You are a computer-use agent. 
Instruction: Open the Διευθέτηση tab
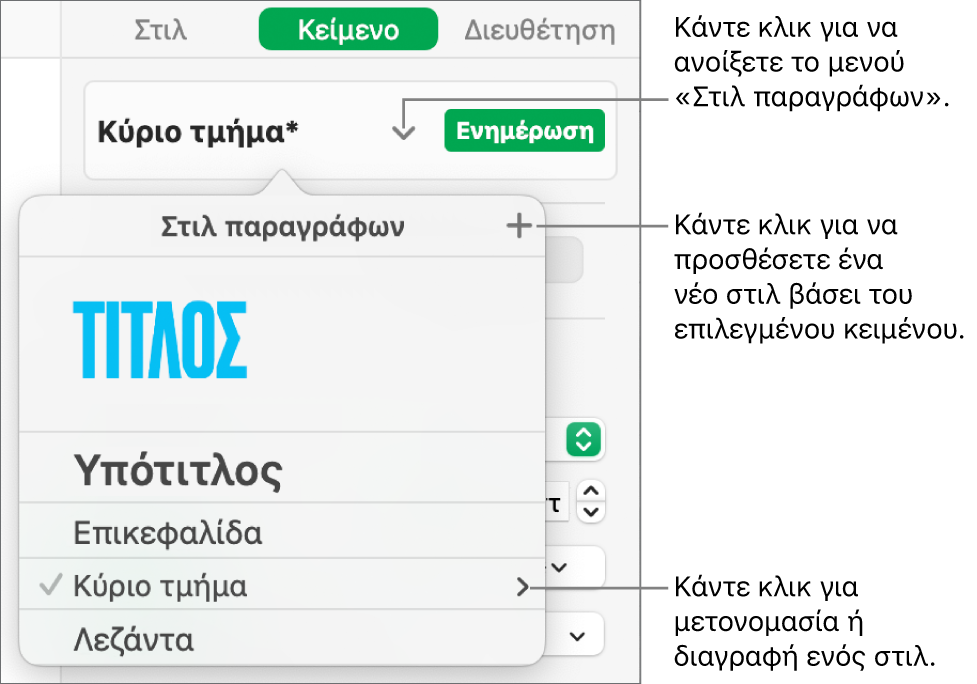click(x=540, y=30)
